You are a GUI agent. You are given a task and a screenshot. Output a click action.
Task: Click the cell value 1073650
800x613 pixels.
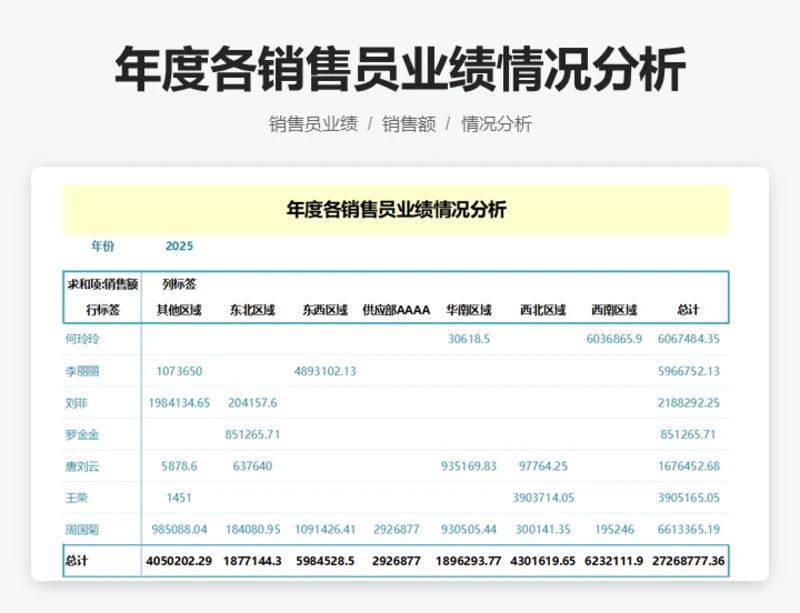tap(179, 371)
